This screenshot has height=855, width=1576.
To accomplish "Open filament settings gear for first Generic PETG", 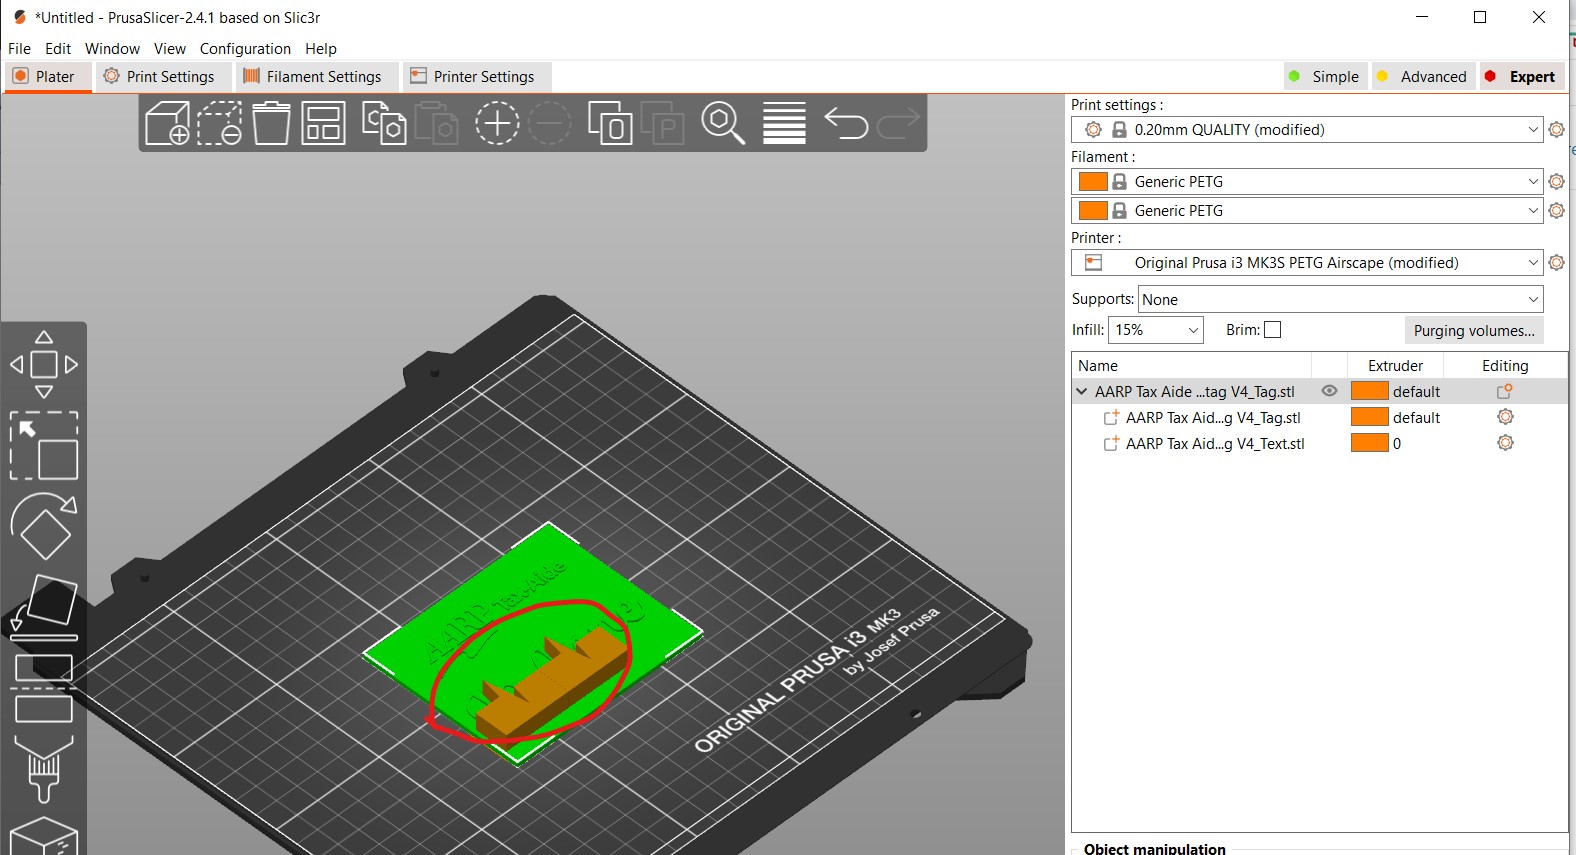I will coord(1556,181).
